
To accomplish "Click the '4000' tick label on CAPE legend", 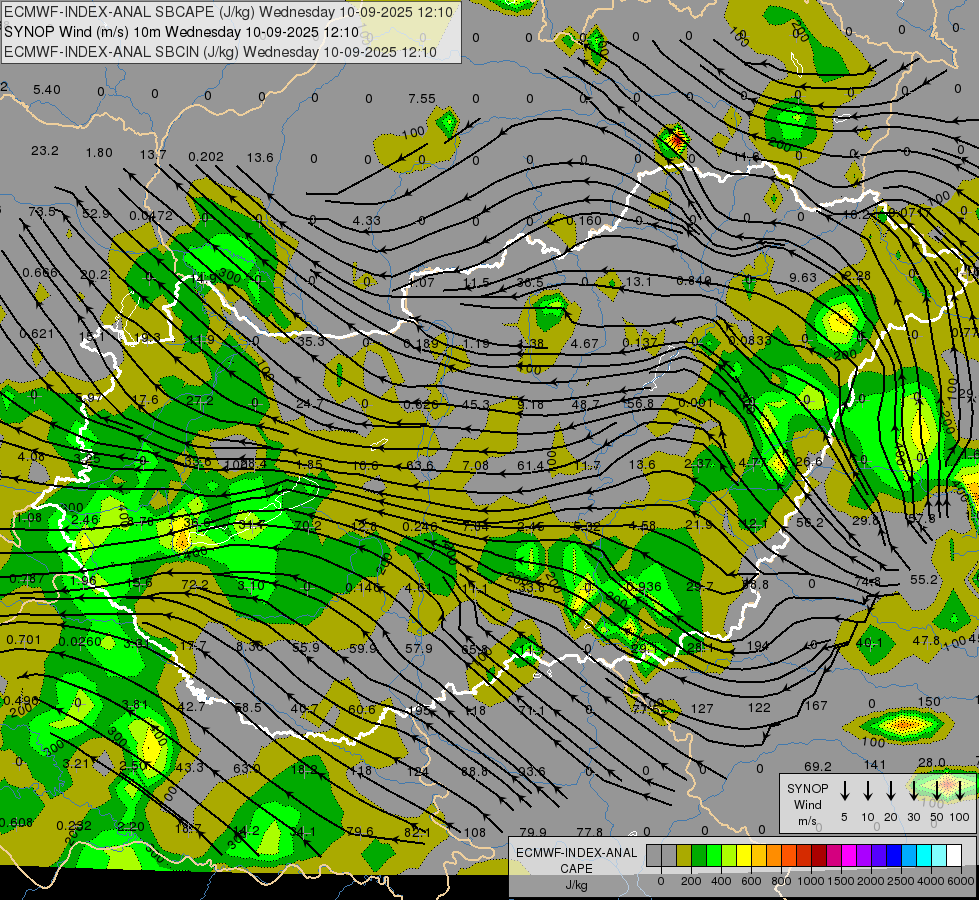I will click(931, 881).
